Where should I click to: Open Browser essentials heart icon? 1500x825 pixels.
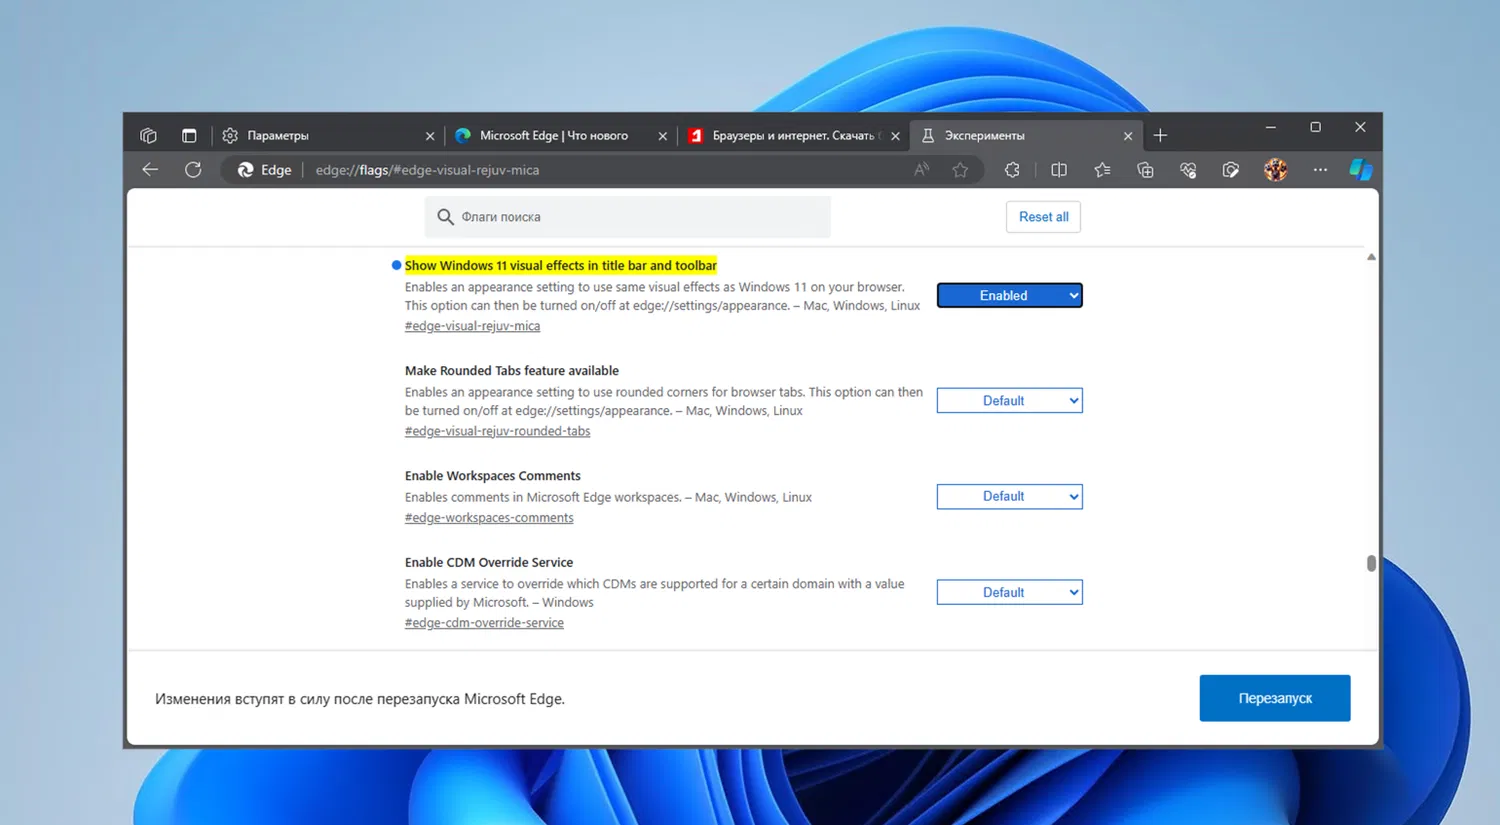pos(1188,170)
